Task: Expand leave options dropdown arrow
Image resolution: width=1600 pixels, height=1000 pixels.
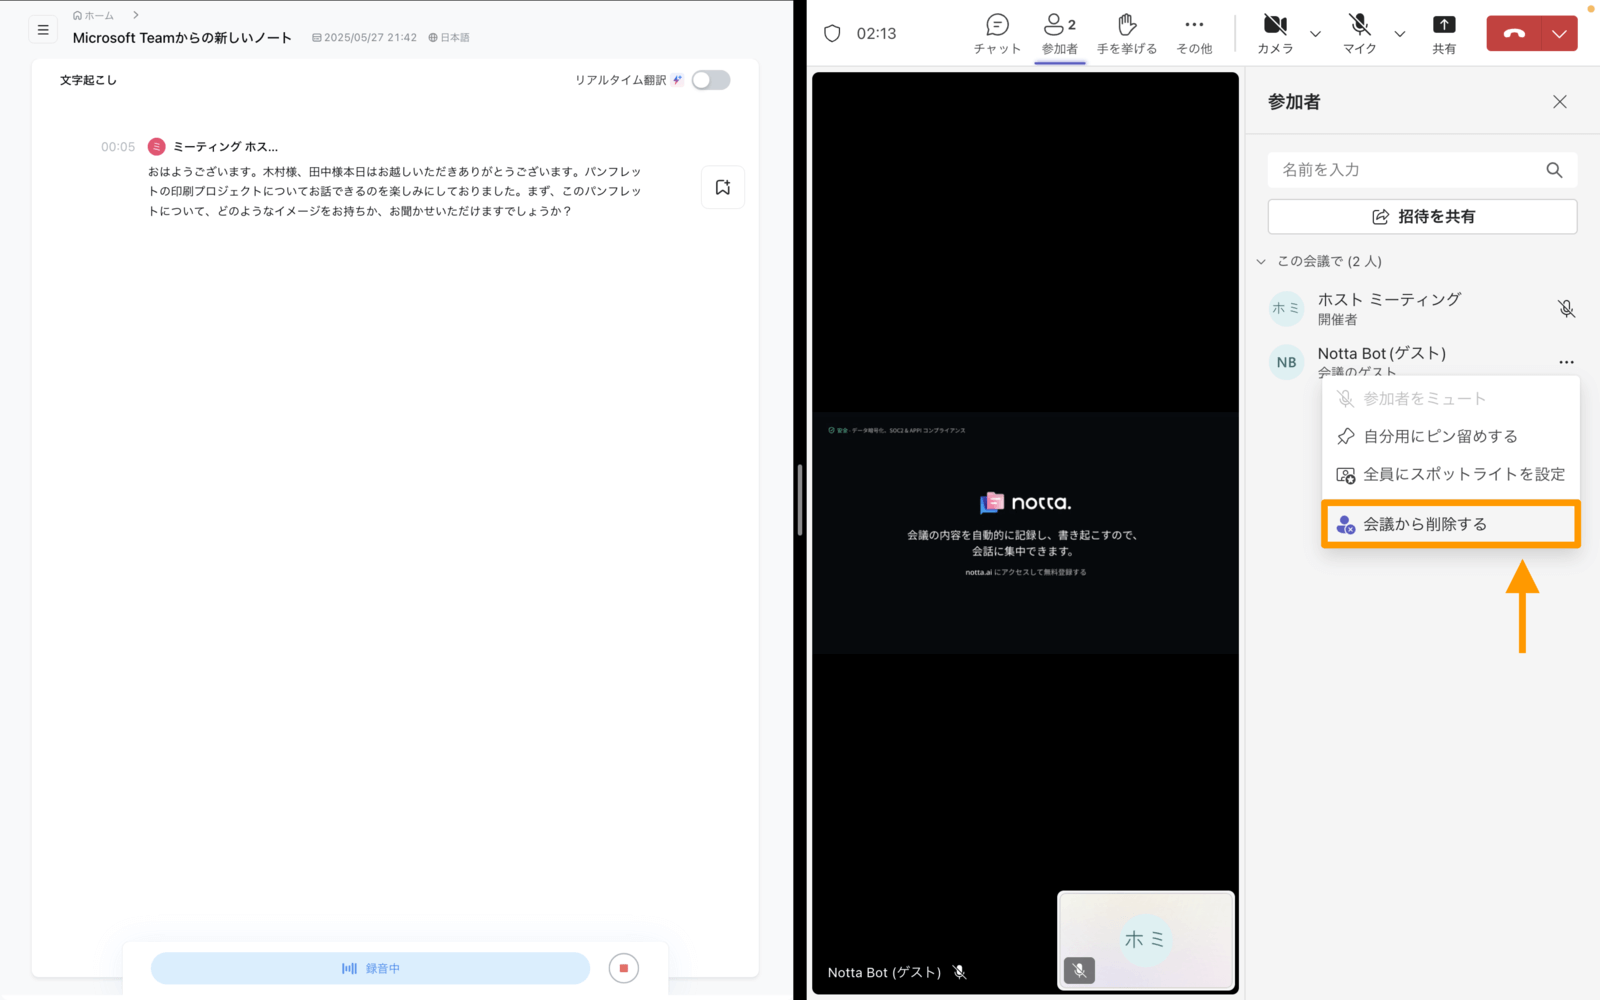Action: click(x=1559, y=33)
